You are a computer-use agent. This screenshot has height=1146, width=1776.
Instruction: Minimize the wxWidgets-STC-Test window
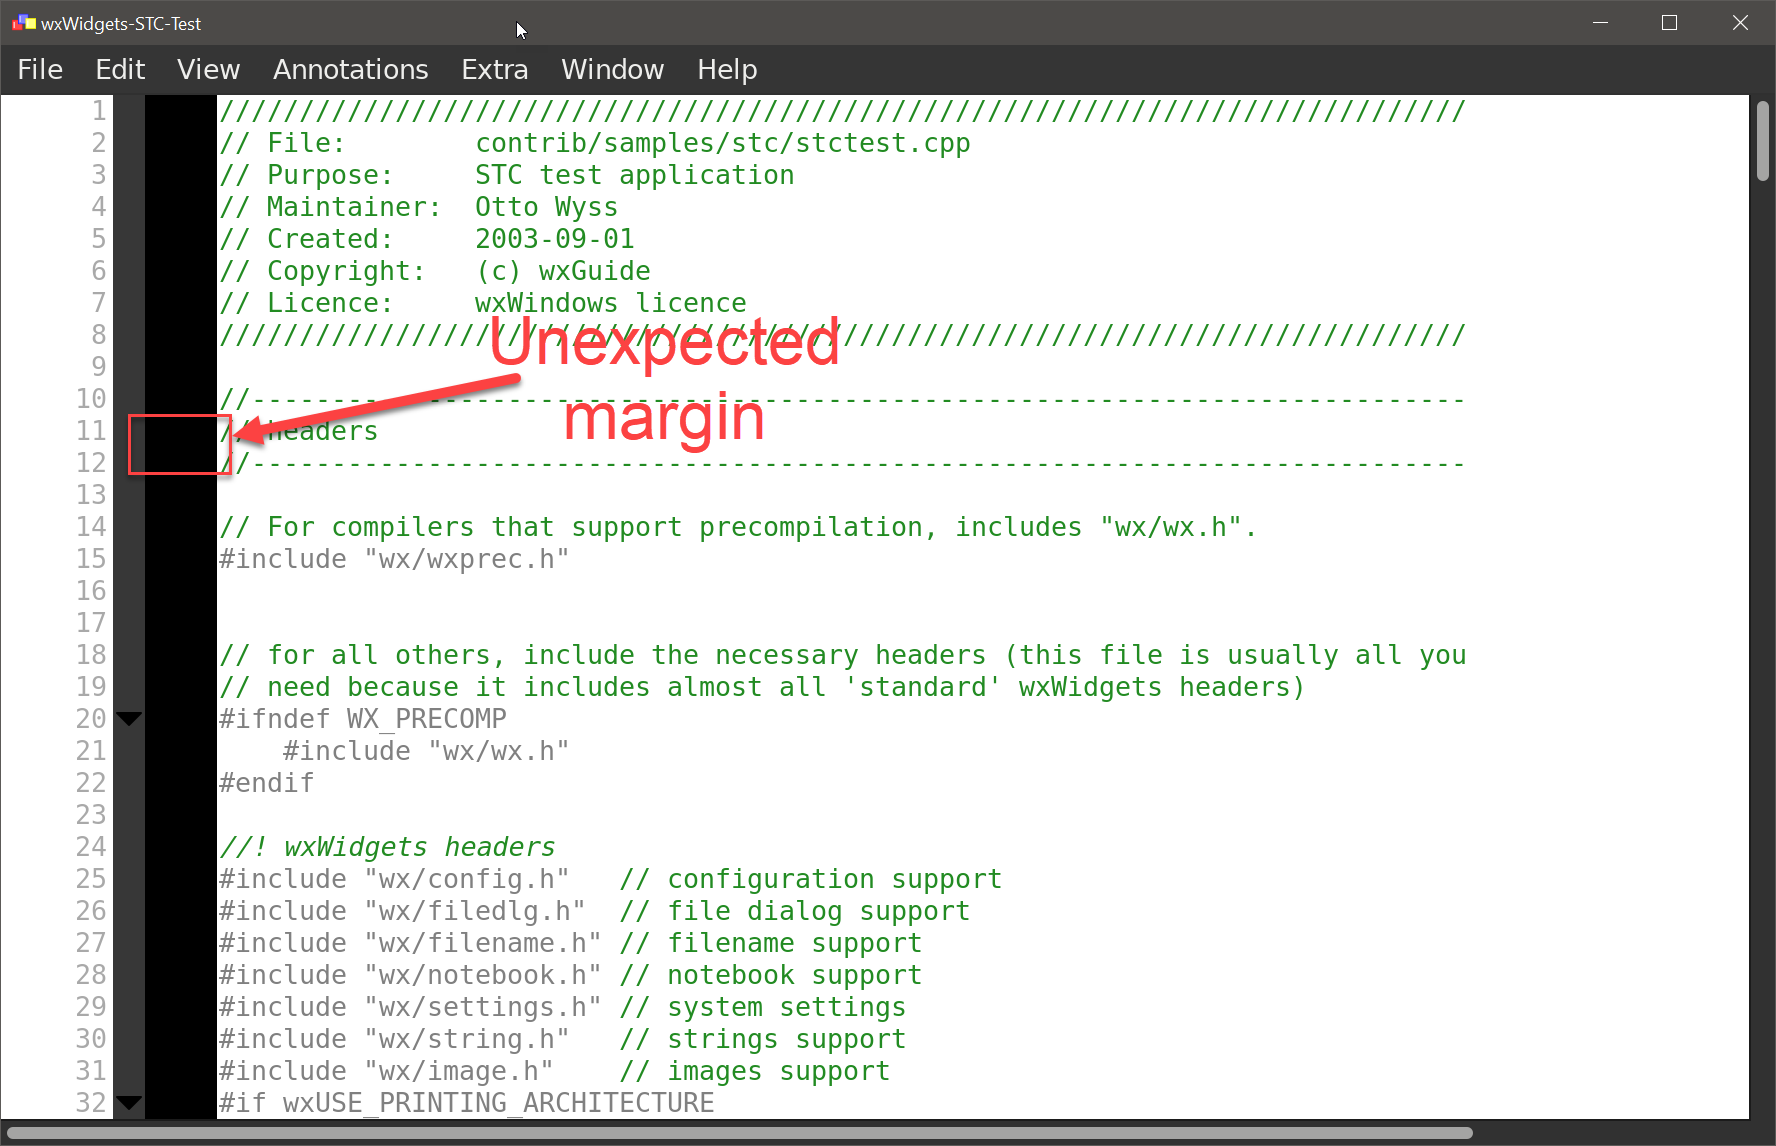(1600, 23)
